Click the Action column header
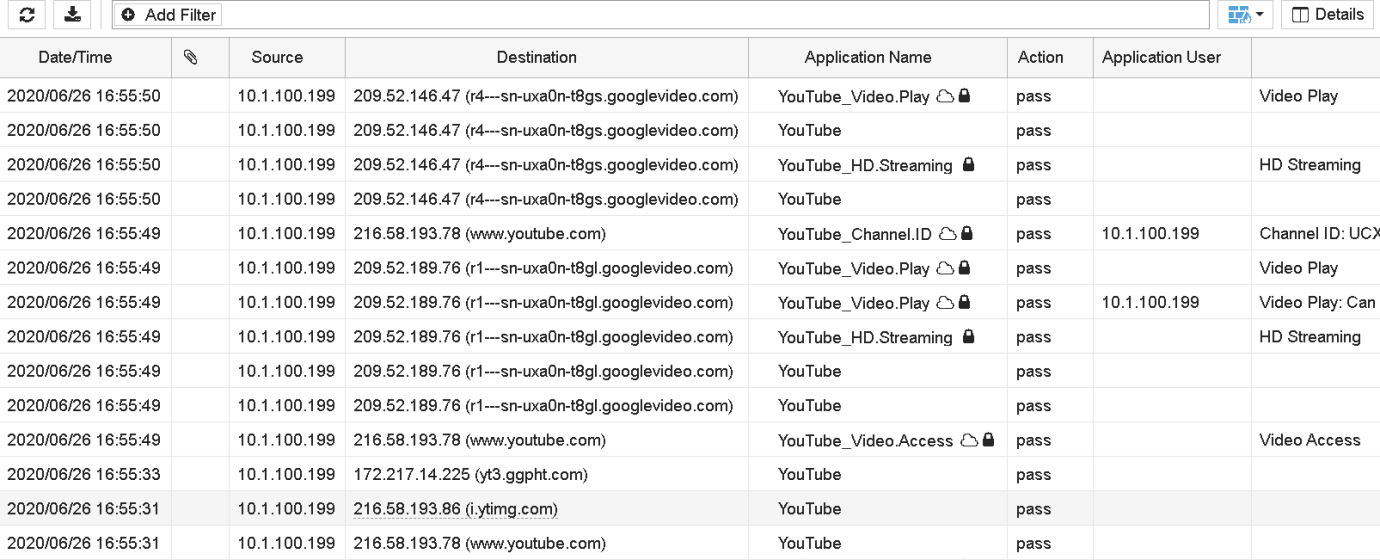The width and height of the screenshot is (1380, 560). pos(1040,58)
